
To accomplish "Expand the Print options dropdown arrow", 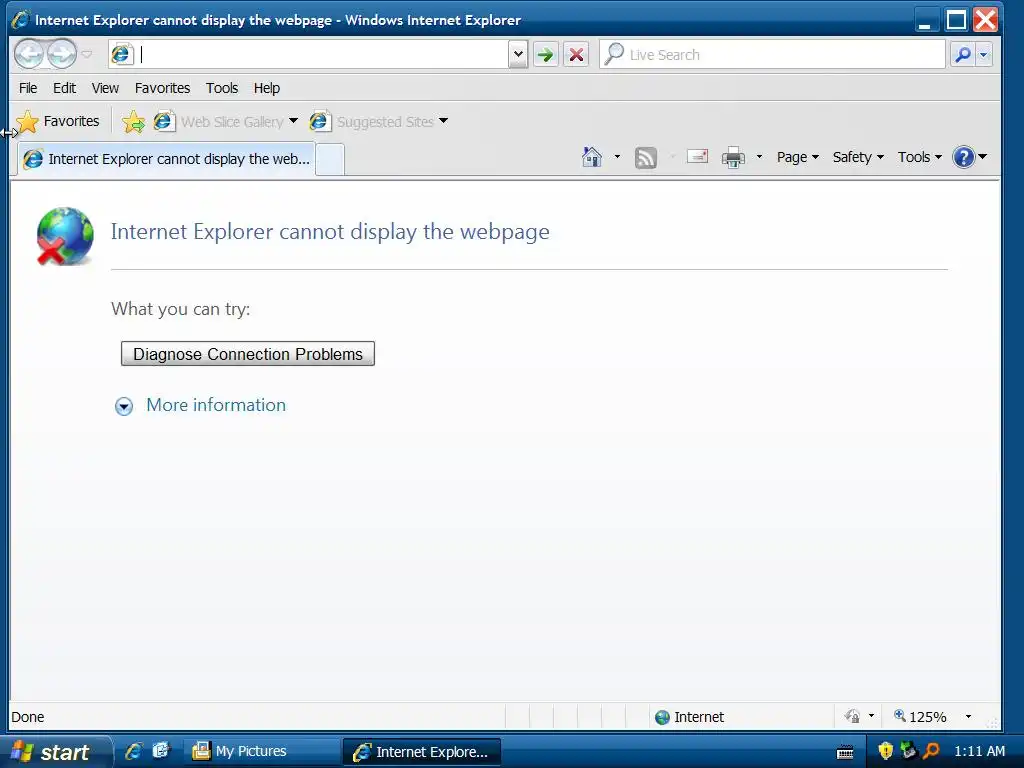I will tap(759, 157).
